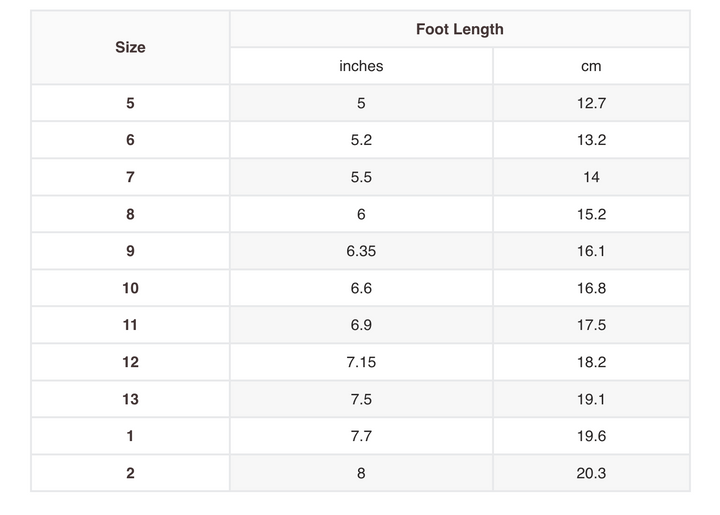Click the 13.2 cm value
Image resolution: width=720 pixels, height=515 pixels.
591,140
